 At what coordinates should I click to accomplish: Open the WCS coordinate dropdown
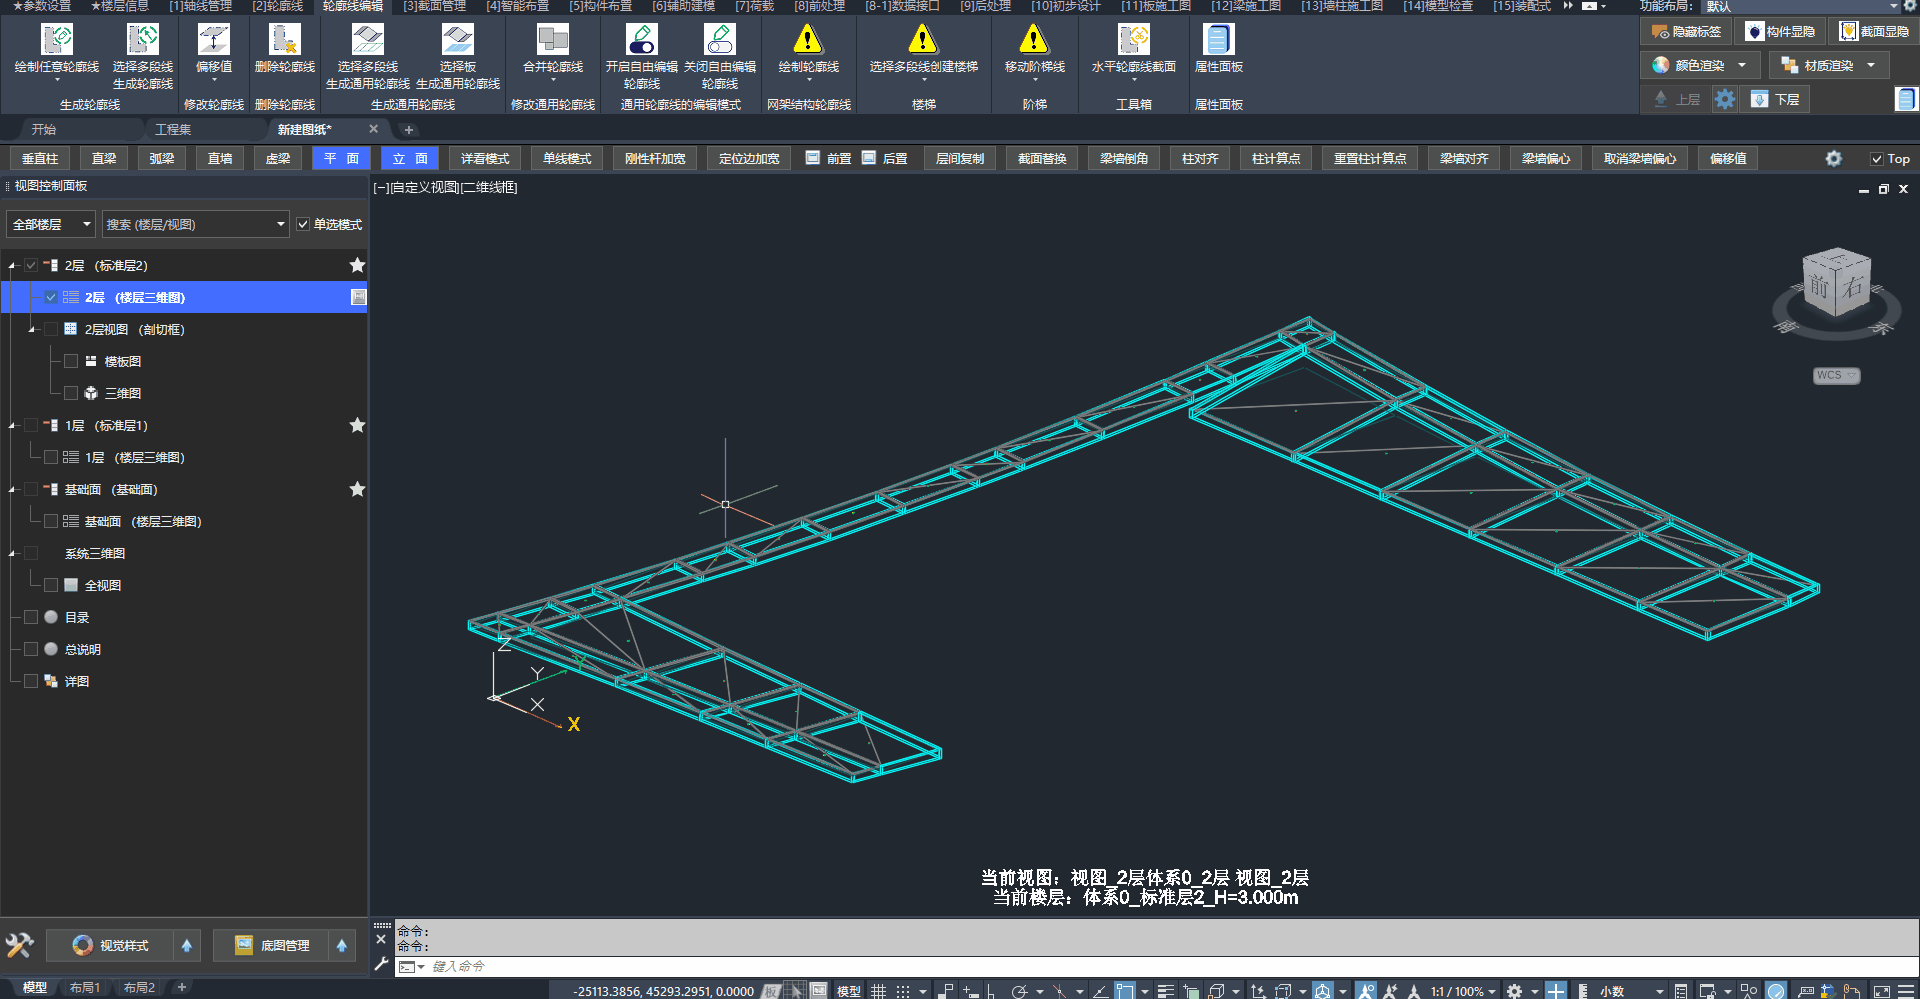pos(1836,376)
